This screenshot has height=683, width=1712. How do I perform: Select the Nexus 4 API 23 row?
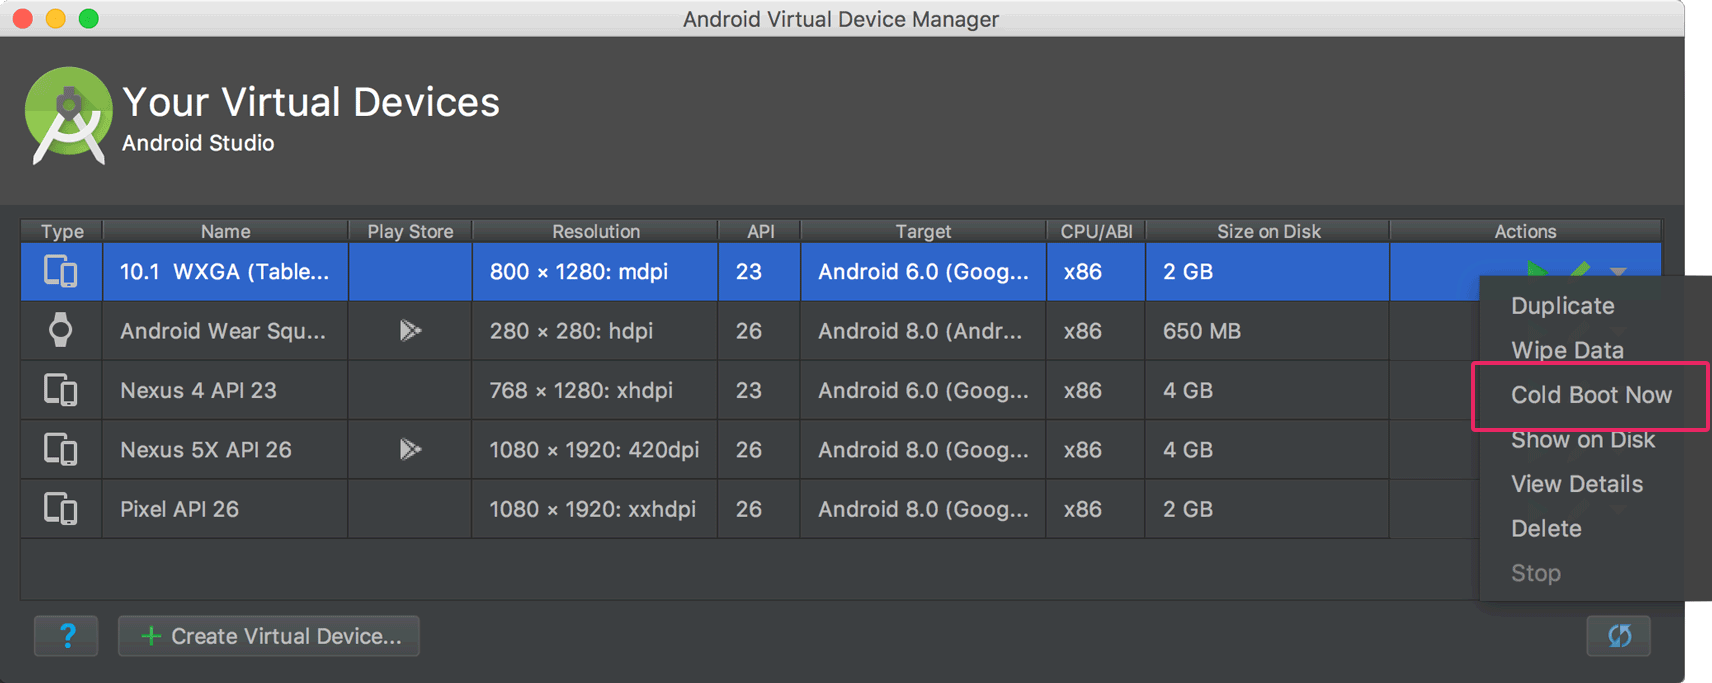(224, 390)
